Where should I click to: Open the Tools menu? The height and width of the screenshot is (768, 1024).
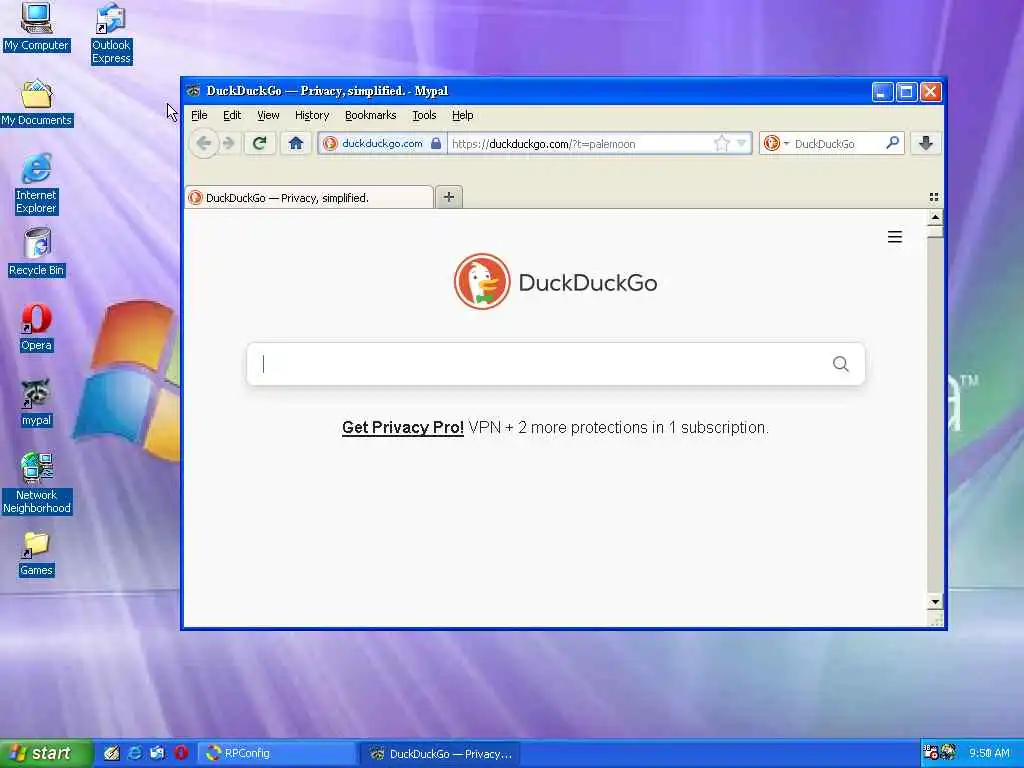(x=424, y=115)
